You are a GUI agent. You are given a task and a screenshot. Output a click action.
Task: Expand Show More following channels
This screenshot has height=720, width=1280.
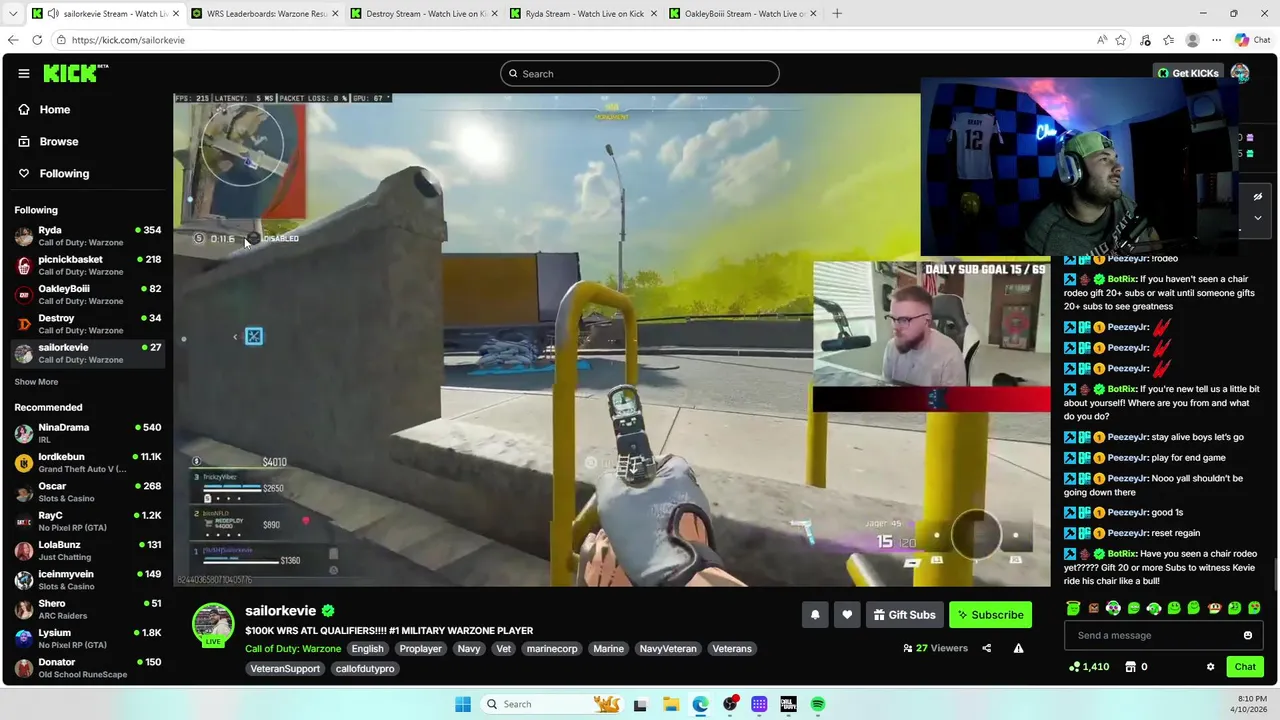pos(36,382)
